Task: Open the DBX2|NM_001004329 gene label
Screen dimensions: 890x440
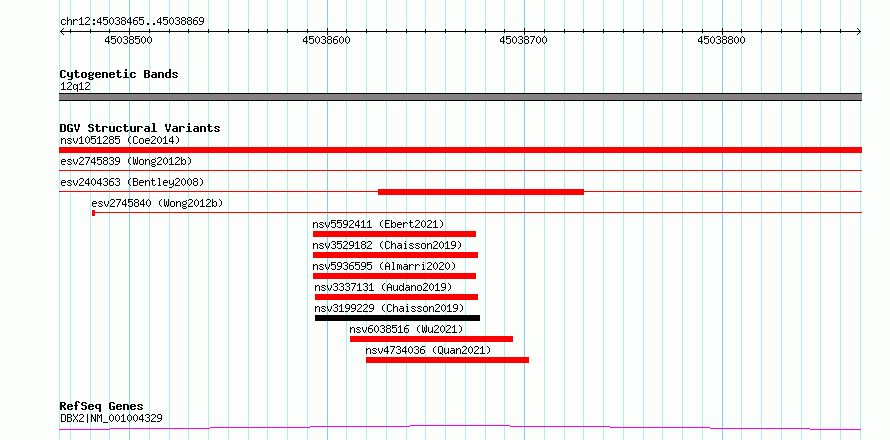Action: tap(111, 418)
